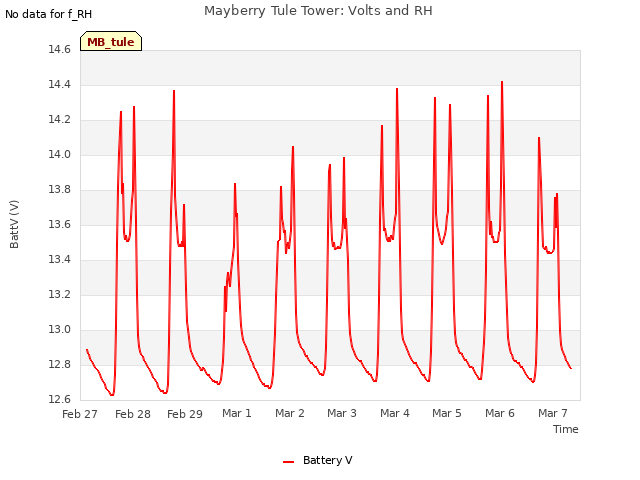
Task: Click the 12.8 y-axis value
Action: click(60, 364)
